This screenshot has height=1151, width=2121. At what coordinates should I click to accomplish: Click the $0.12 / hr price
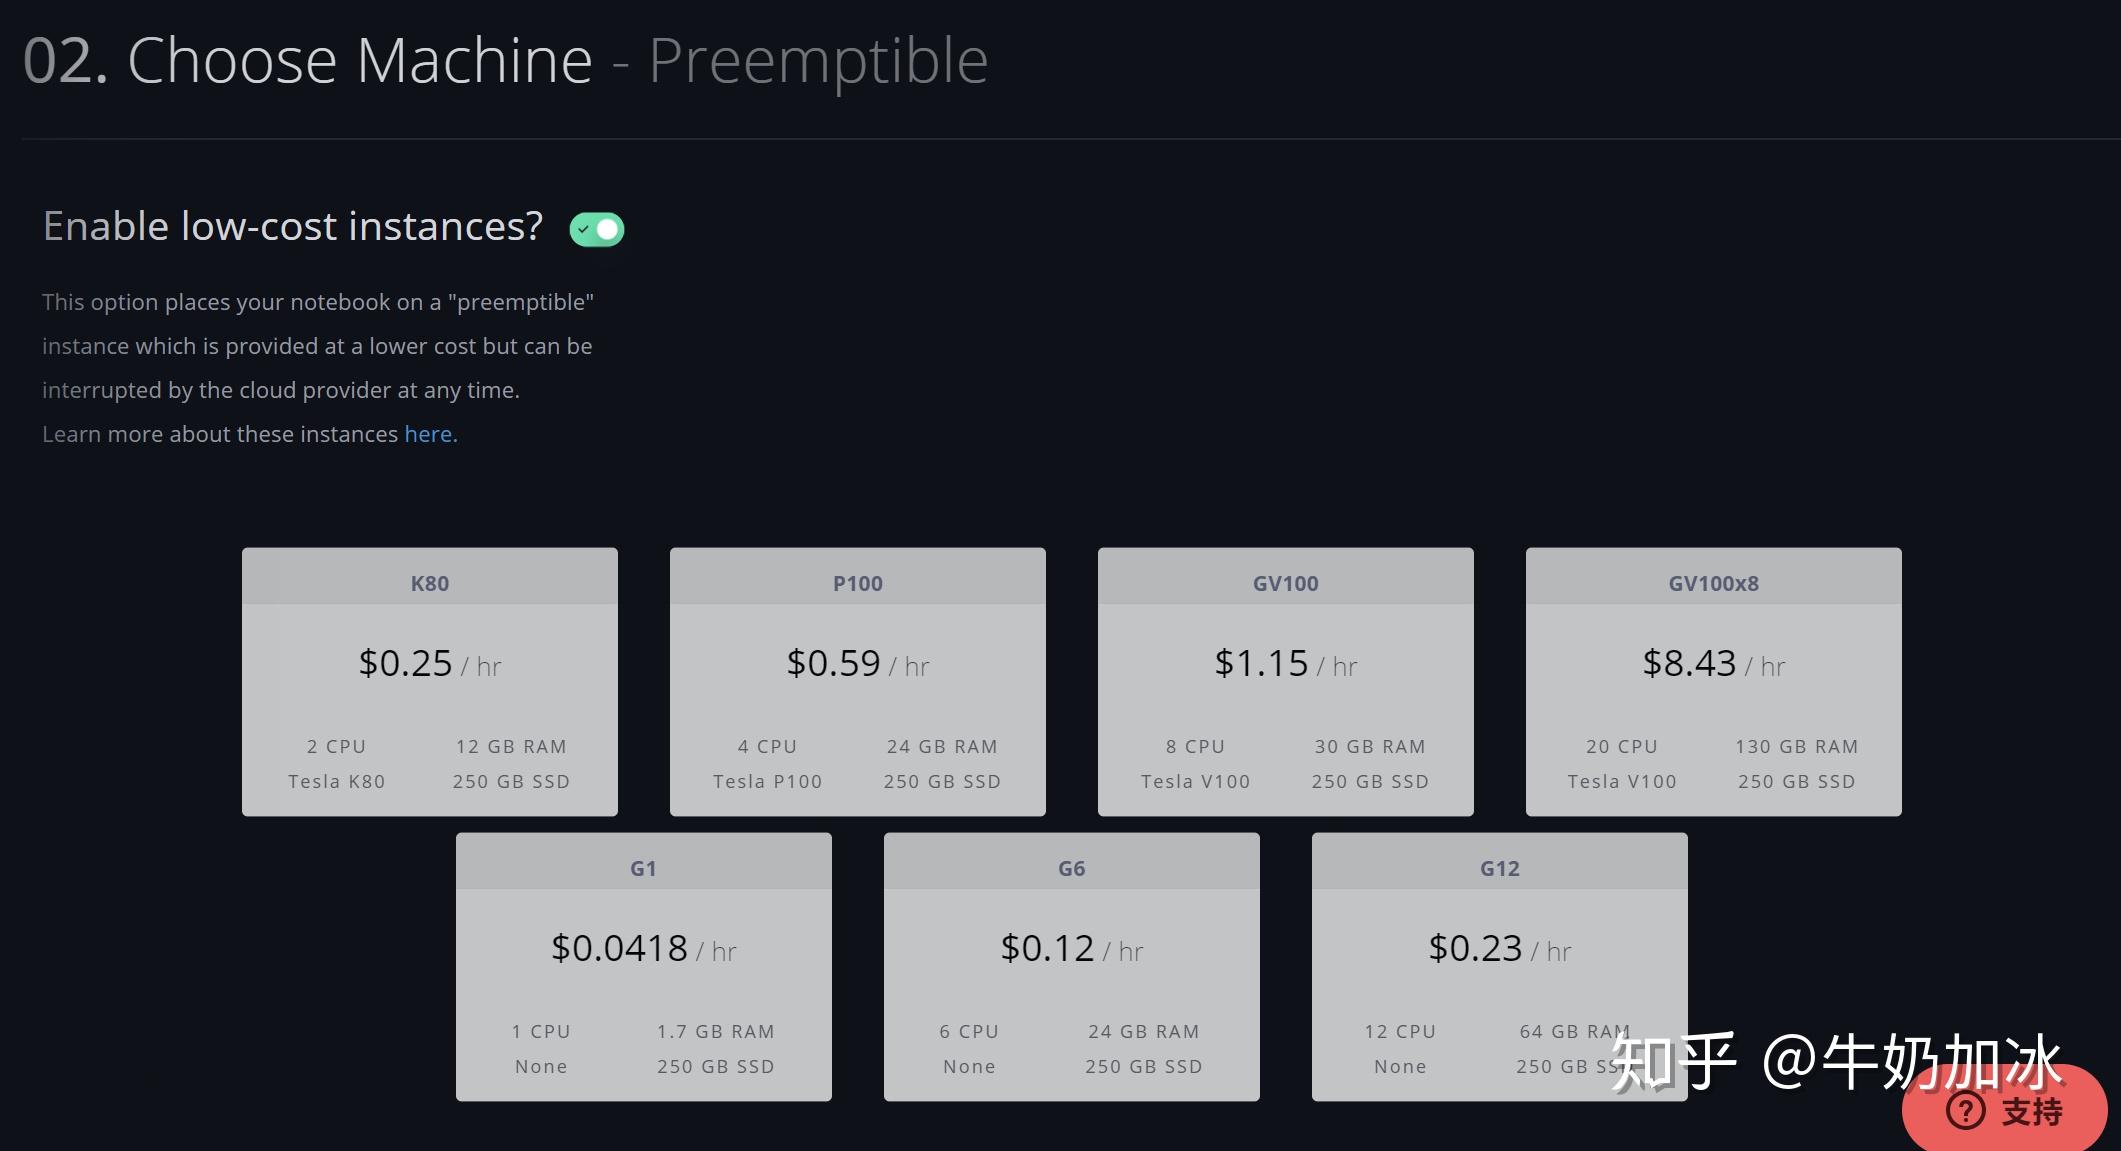click(x=1071, y=949)
